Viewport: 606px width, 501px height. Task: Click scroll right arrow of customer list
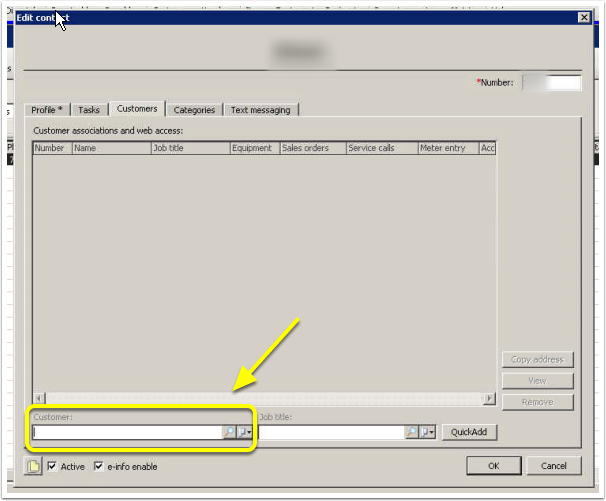pos(489,398)
